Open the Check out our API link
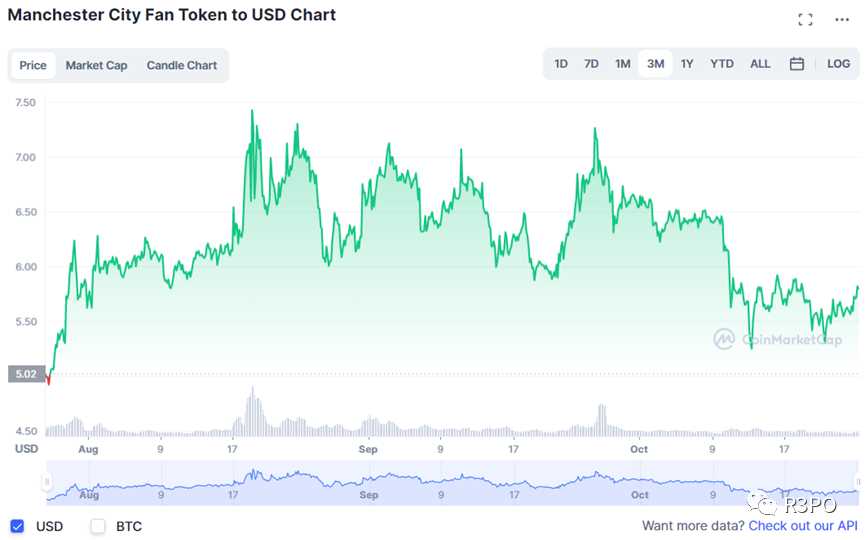Screen dimensions: 865x540 [802, 526]
